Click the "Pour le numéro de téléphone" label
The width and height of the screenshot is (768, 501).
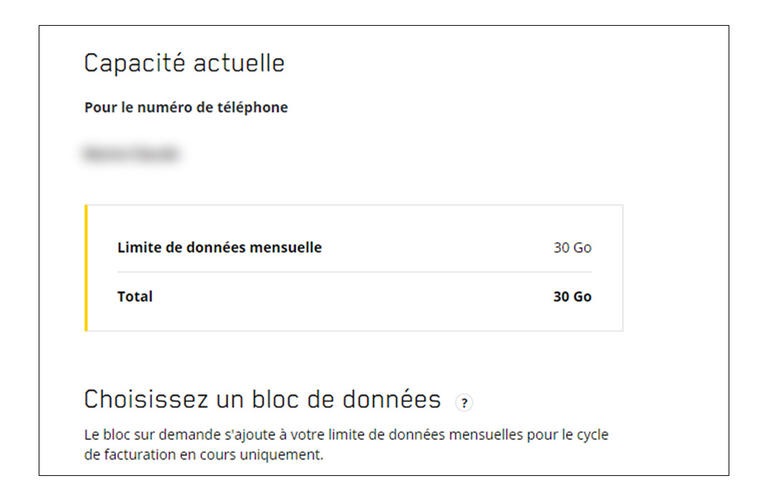tap(185, 107)
